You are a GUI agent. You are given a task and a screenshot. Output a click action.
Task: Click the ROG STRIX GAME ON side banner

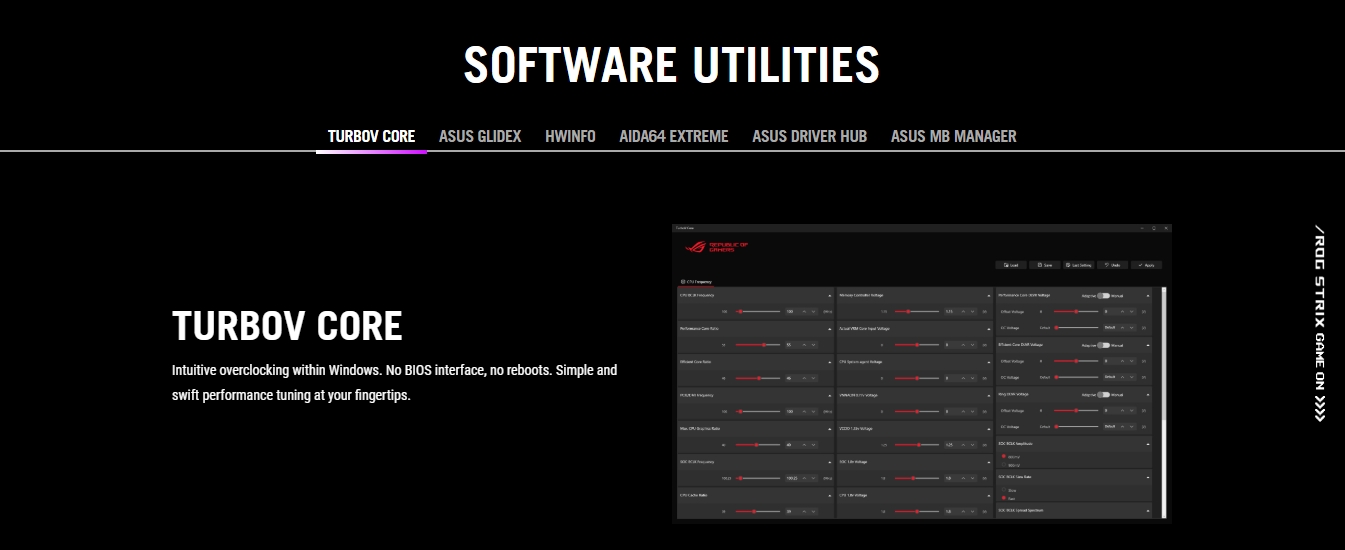[x=1320, y=325]
